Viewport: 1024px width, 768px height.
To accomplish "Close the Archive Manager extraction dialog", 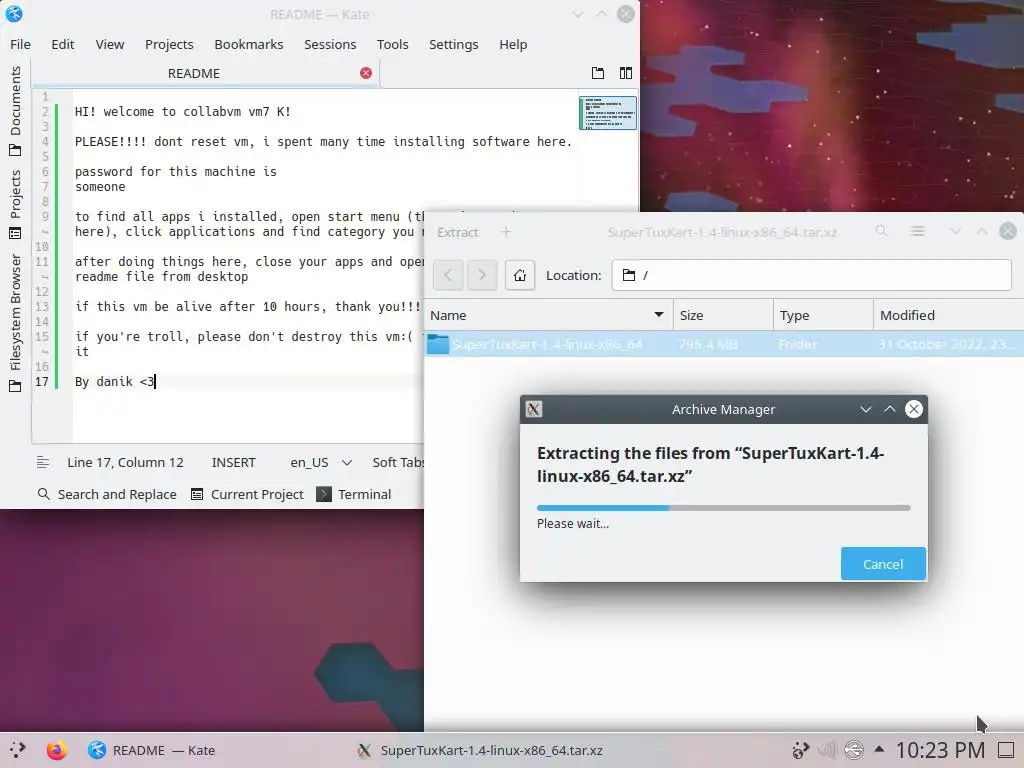I will click(914, 409).
